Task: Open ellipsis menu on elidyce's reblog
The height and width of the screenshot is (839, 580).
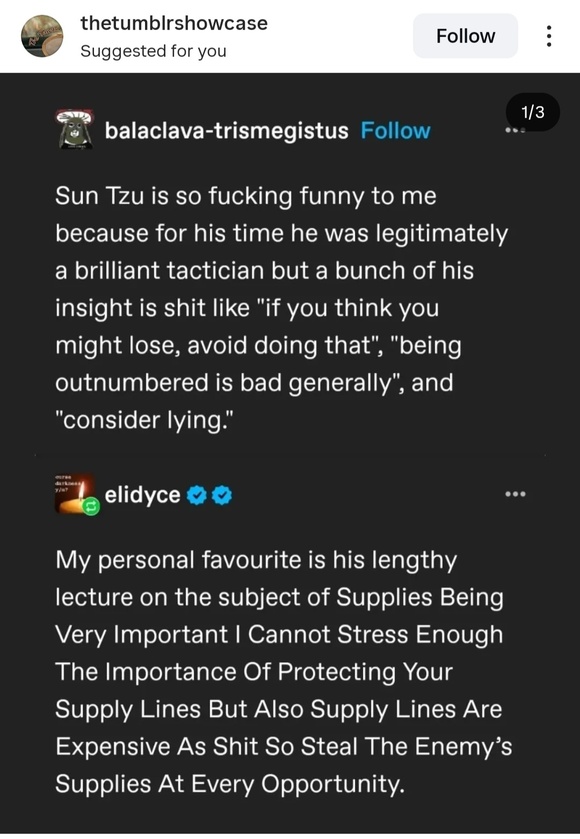Action: [515, 494]
